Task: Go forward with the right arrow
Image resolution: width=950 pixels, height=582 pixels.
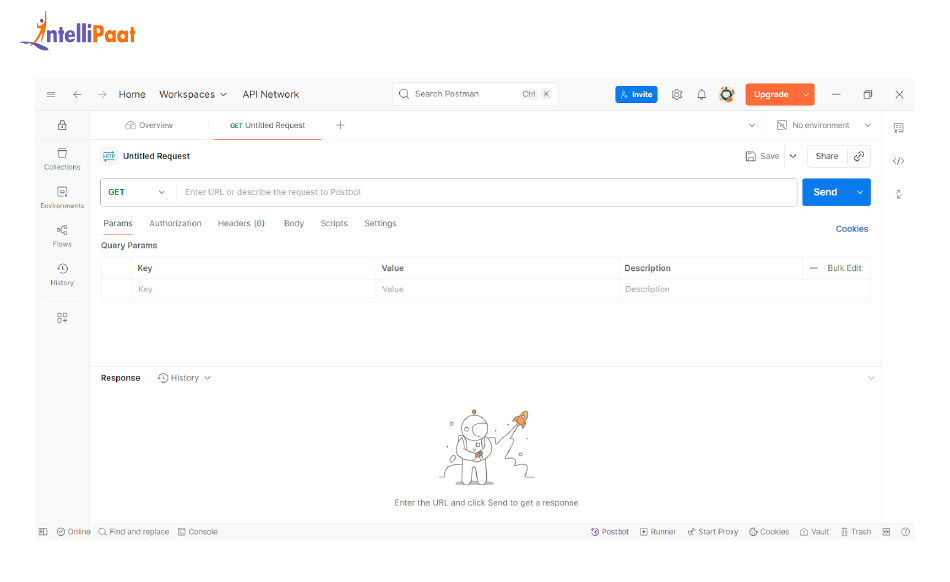Action: 102,94
